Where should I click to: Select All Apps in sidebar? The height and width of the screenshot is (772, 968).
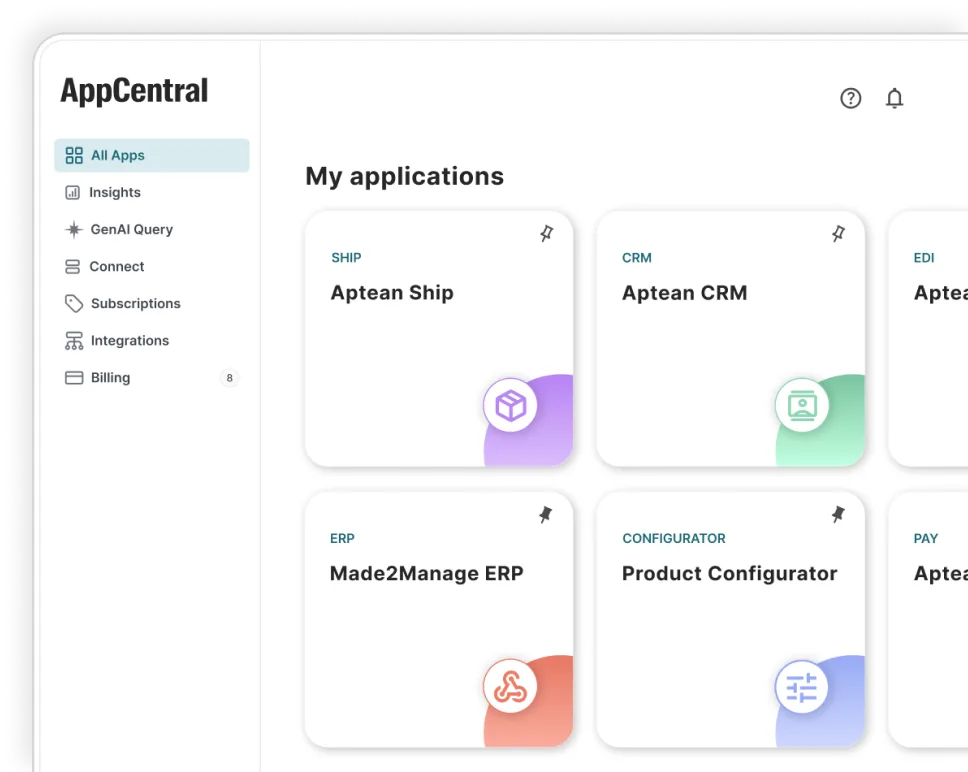[152, 156]
